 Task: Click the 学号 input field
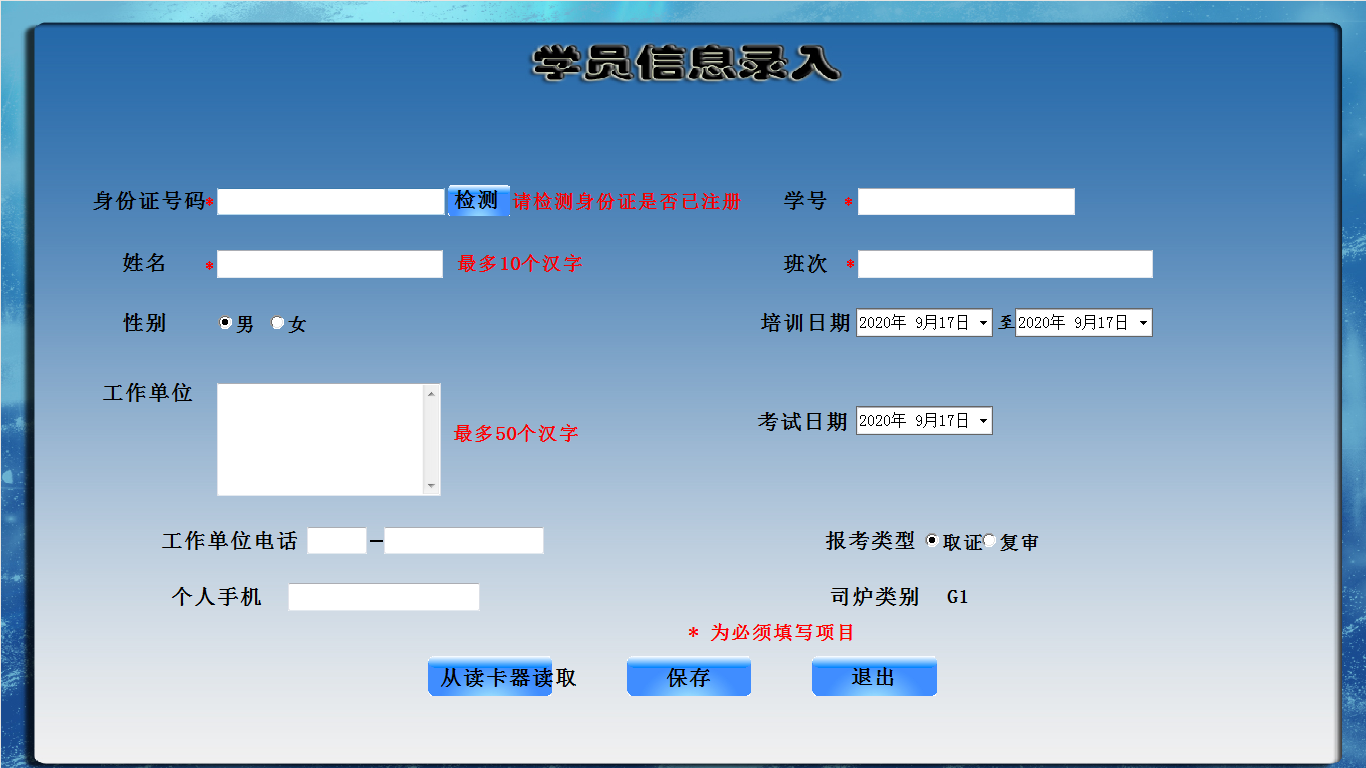pyautogui.click(x=966, y=202)
